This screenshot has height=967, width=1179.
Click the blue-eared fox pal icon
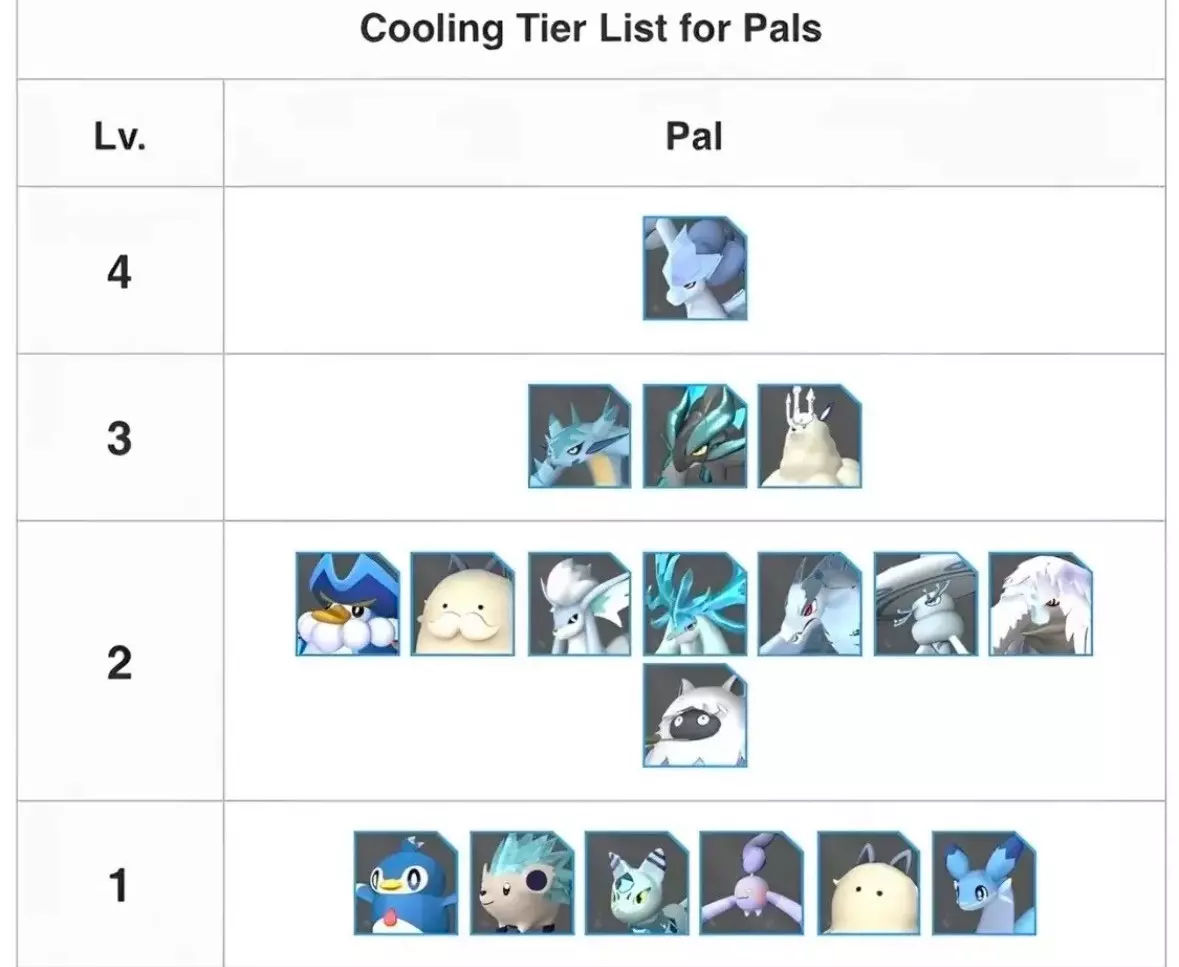[983, 884]
